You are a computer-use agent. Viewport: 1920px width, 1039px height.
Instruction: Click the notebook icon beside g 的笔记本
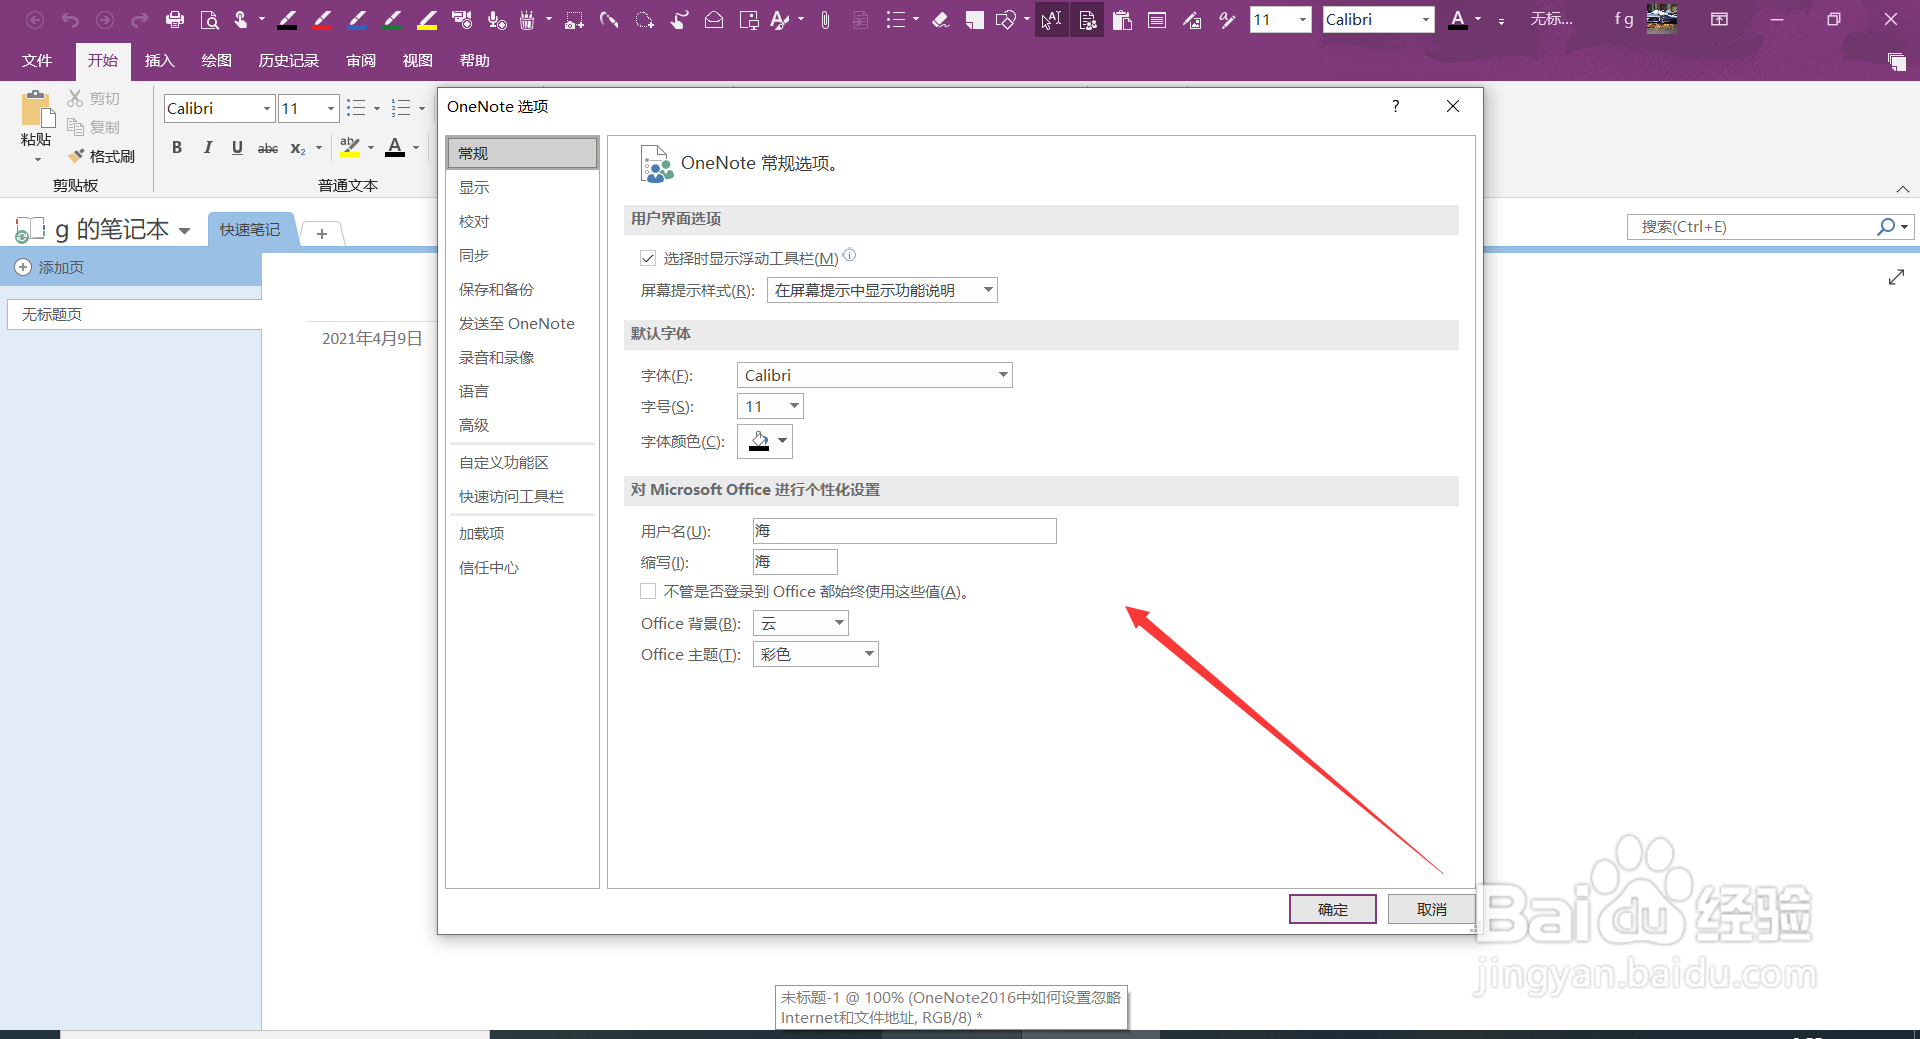30,230
